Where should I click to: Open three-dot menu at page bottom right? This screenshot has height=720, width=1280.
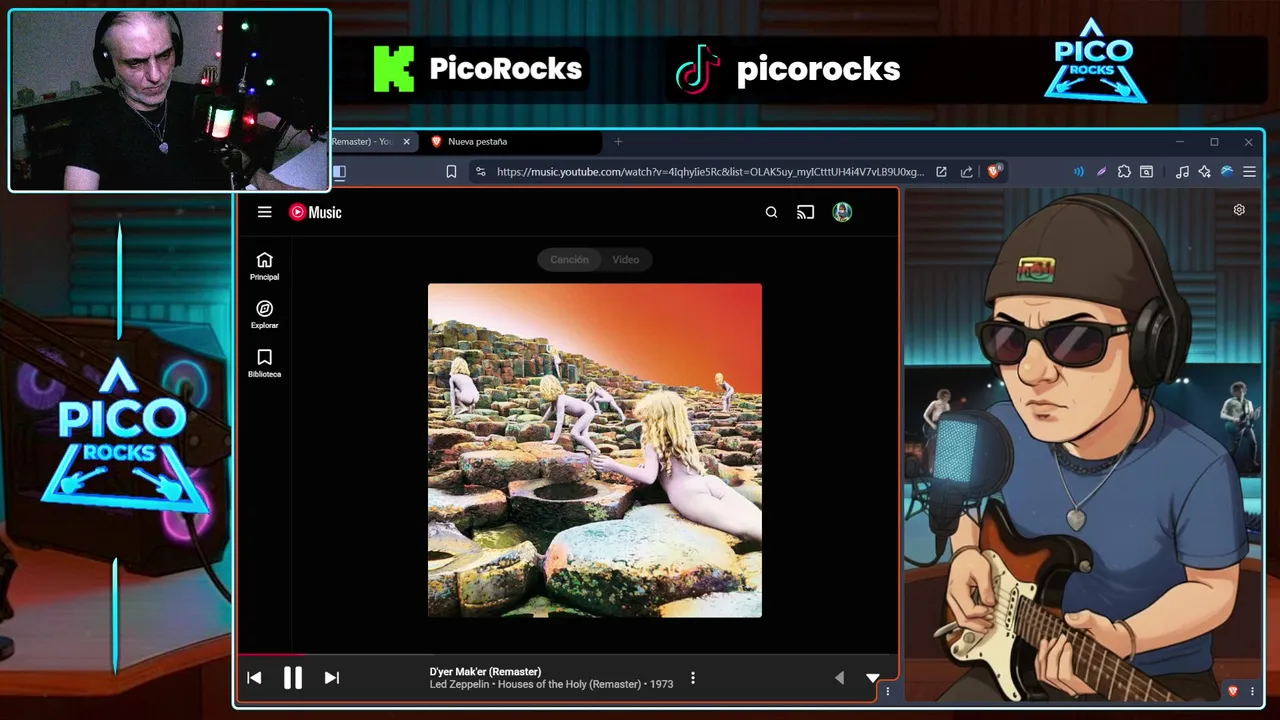point(1252,691)
